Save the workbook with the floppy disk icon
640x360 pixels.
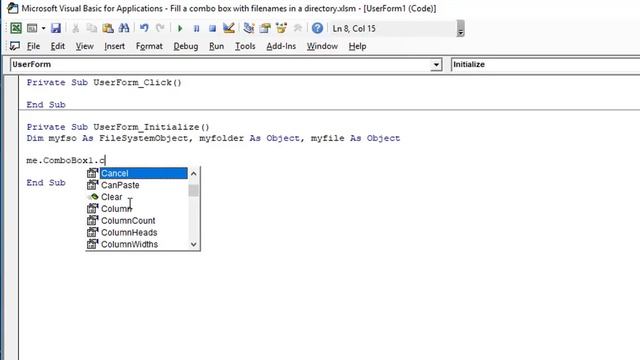tap(56, 28)
